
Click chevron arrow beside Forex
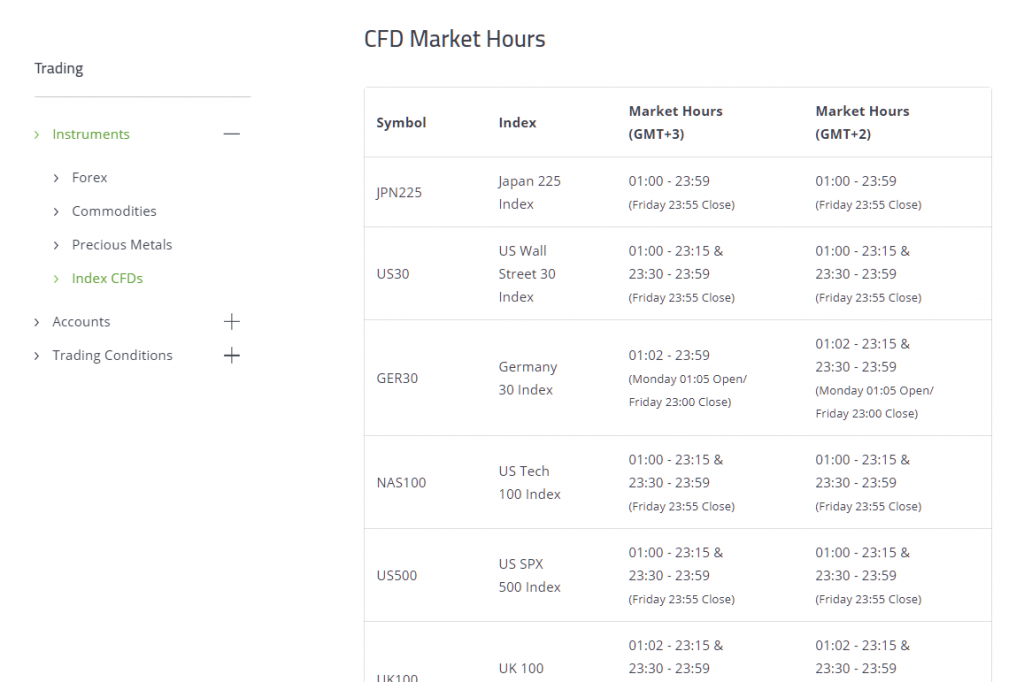click(56, 178)
